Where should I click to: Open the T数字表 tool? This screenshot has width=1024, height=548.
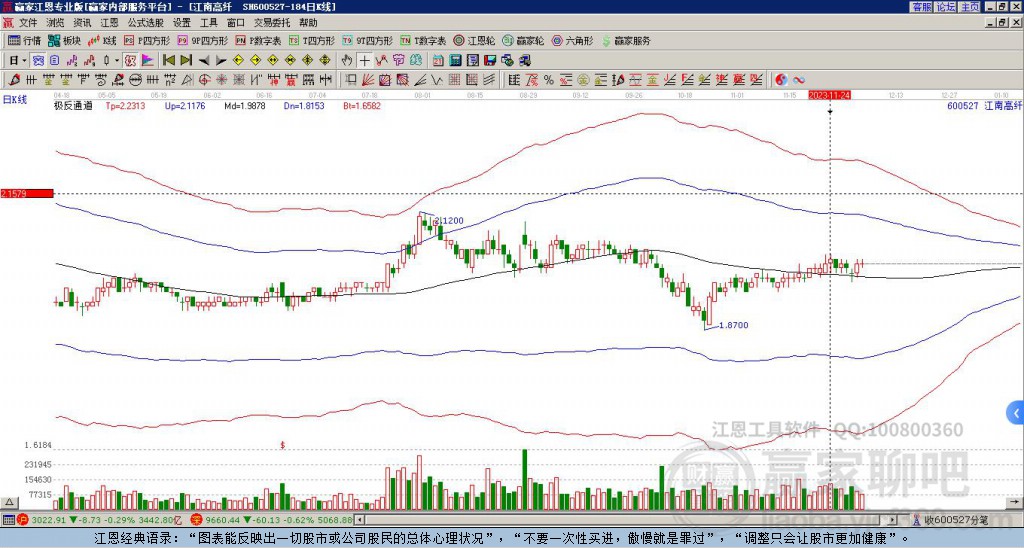pos(423,40)
